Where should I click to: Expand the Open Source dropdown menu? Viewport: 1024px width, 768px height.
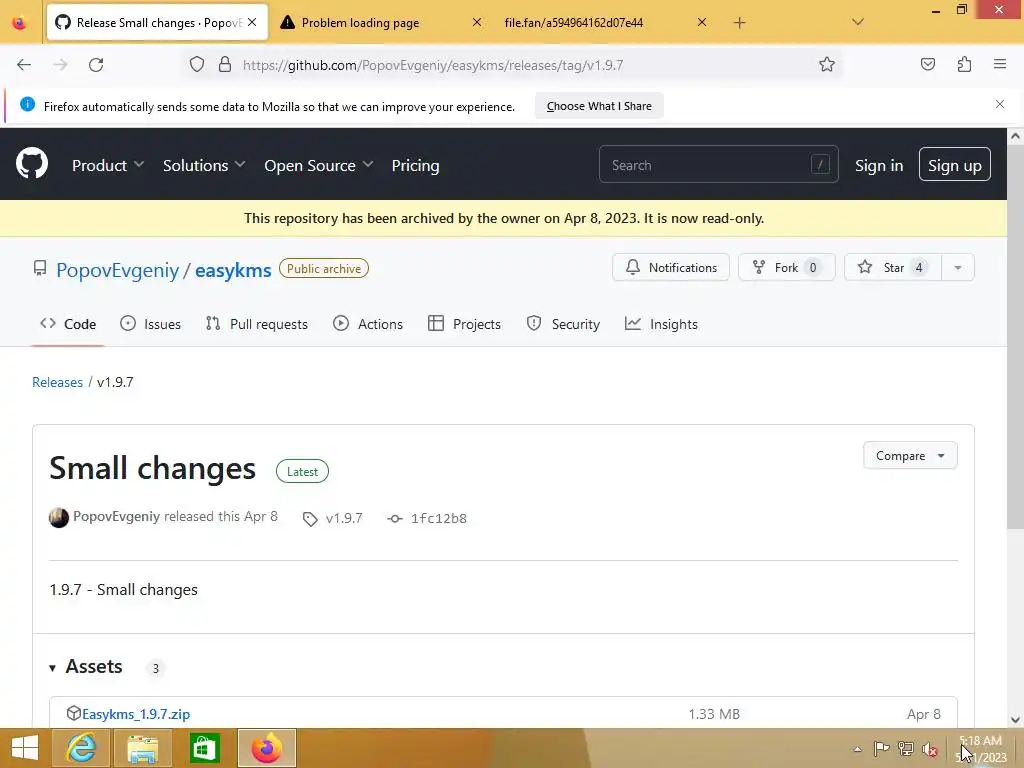[x=319, y=165]
